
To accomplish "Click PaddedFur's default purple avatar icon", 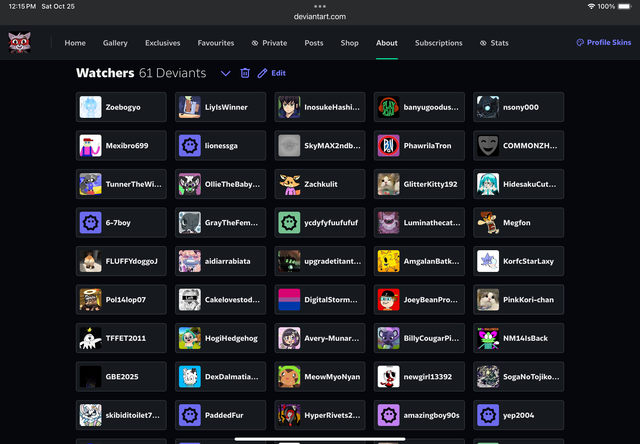I will [190, 415].
